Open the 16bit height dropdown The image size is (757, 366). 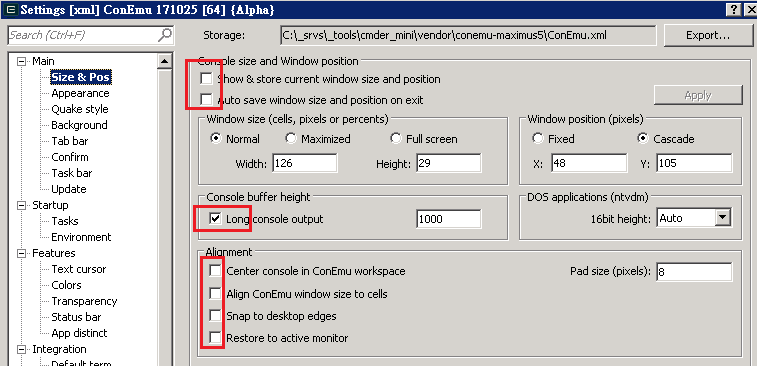click(x=722, y=218)
